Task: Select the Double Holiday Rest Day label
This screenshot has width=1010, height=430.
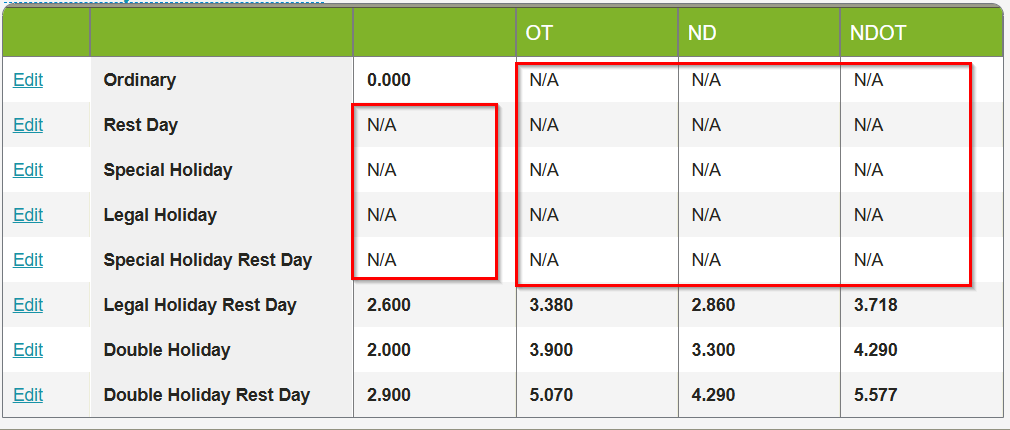Action: [x=207, y=395]
